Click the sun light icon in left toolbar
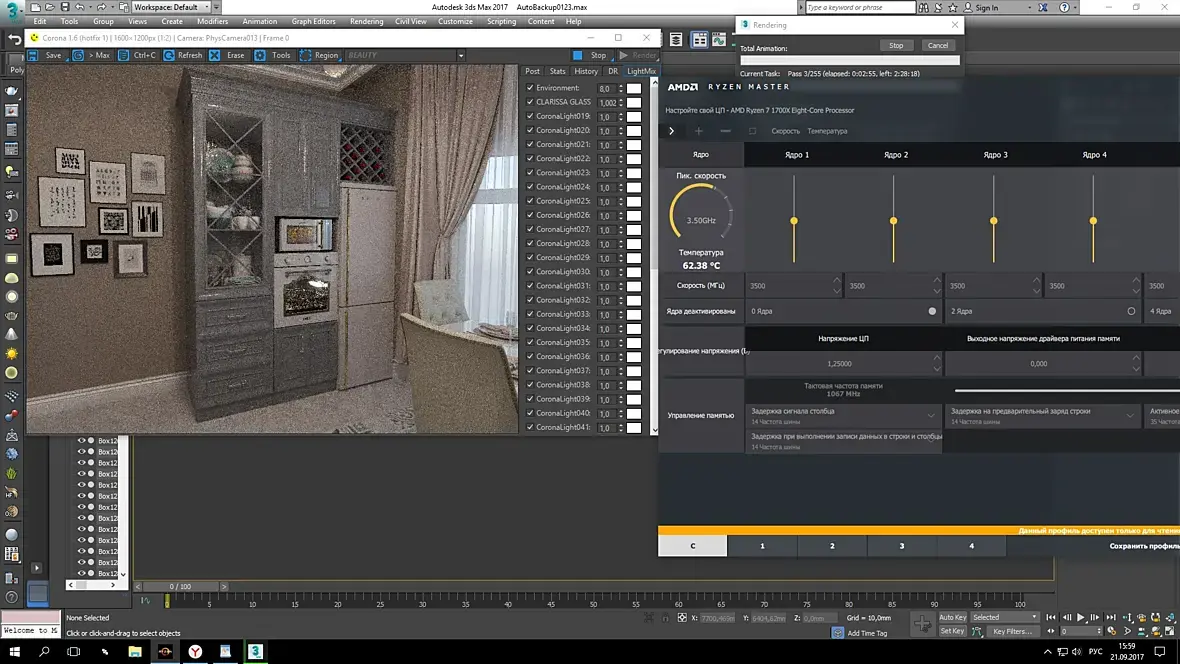This screenshot has width=1180, height=664. click(x=11, y=354)
